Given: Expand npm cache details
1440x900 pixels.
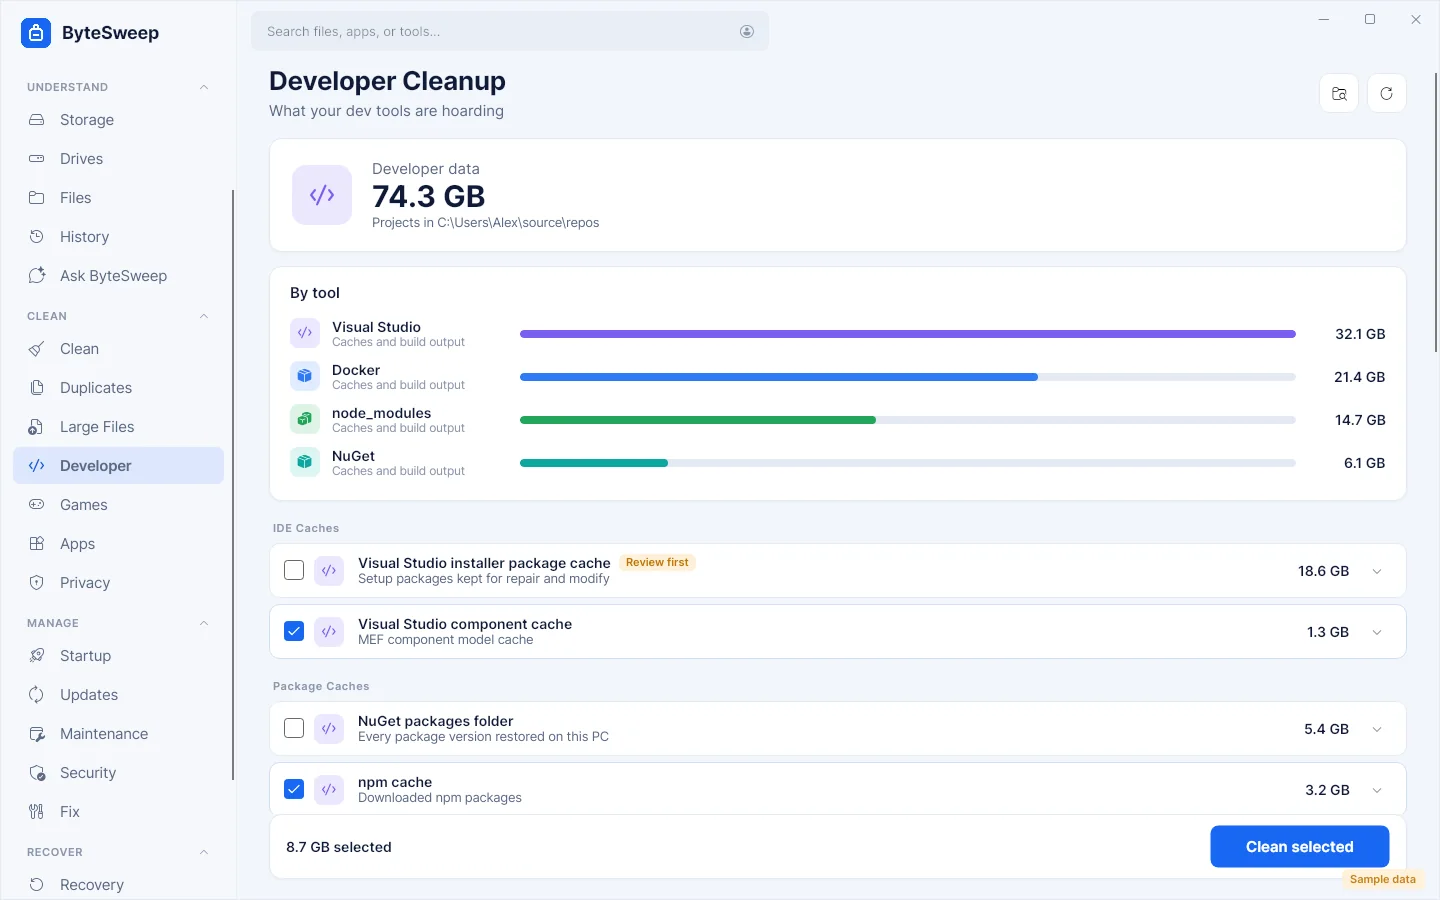Looking at the screenshot, I should click(x=1377, y=791).
